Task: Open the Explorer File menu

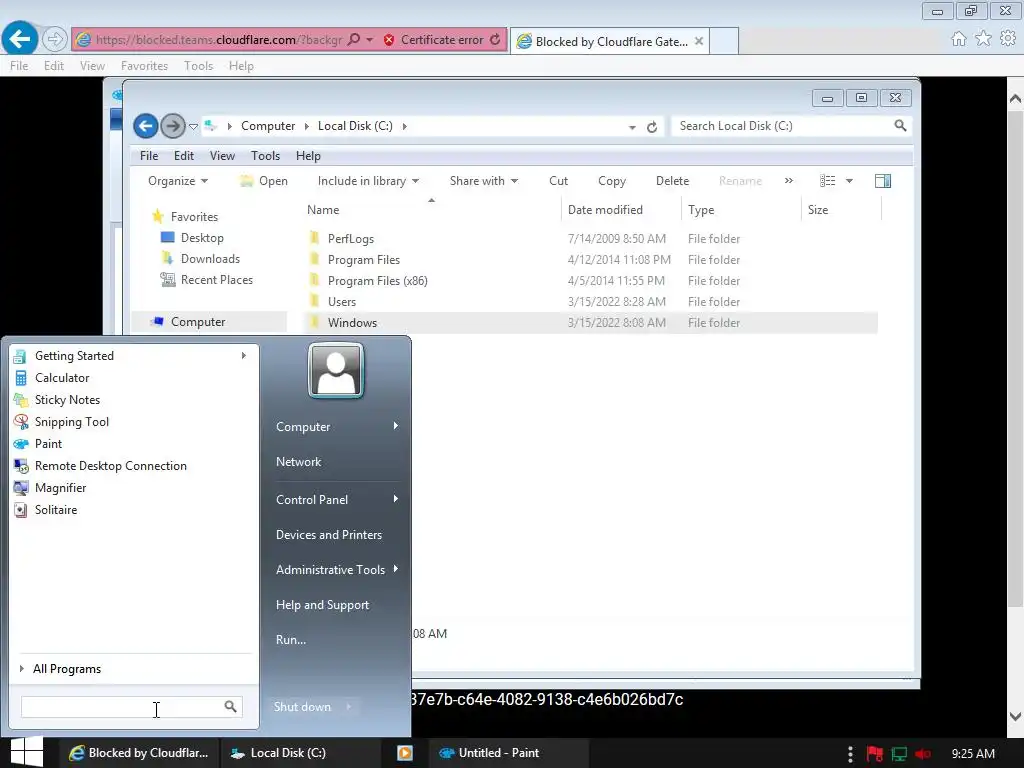Action: pyautogui.click(x=148, y=155)
